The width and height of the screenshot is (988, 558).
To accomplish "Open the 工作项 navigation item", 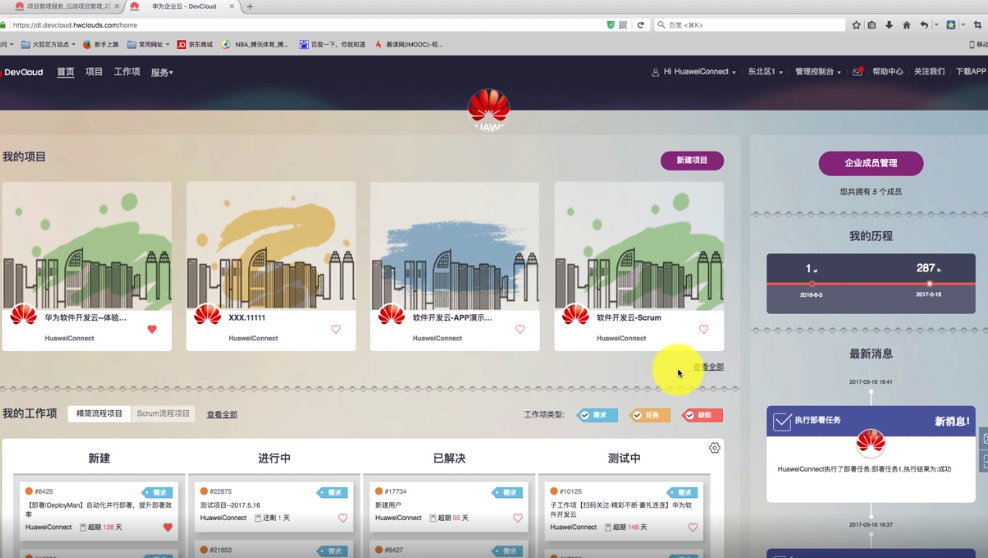I will (127, 72).
